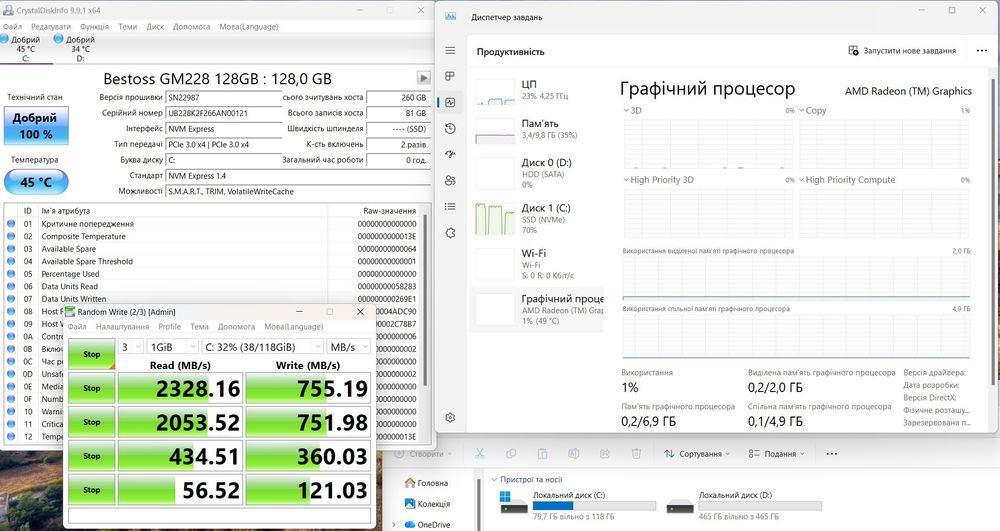Screen dimensions: 1000x531
Task: Expand the High Priority 3D graph dropdown
Action: pyautogui.click(x=658, y=180)
